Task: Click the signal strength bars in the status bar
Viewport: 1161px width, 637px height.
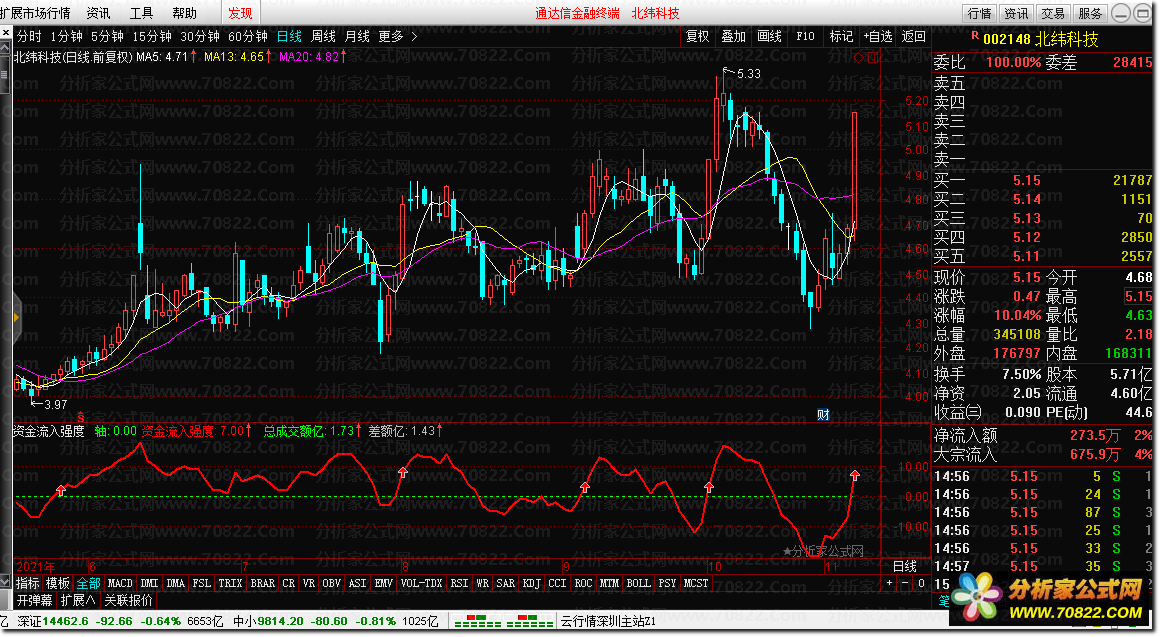Action: (x=503, y=621)
